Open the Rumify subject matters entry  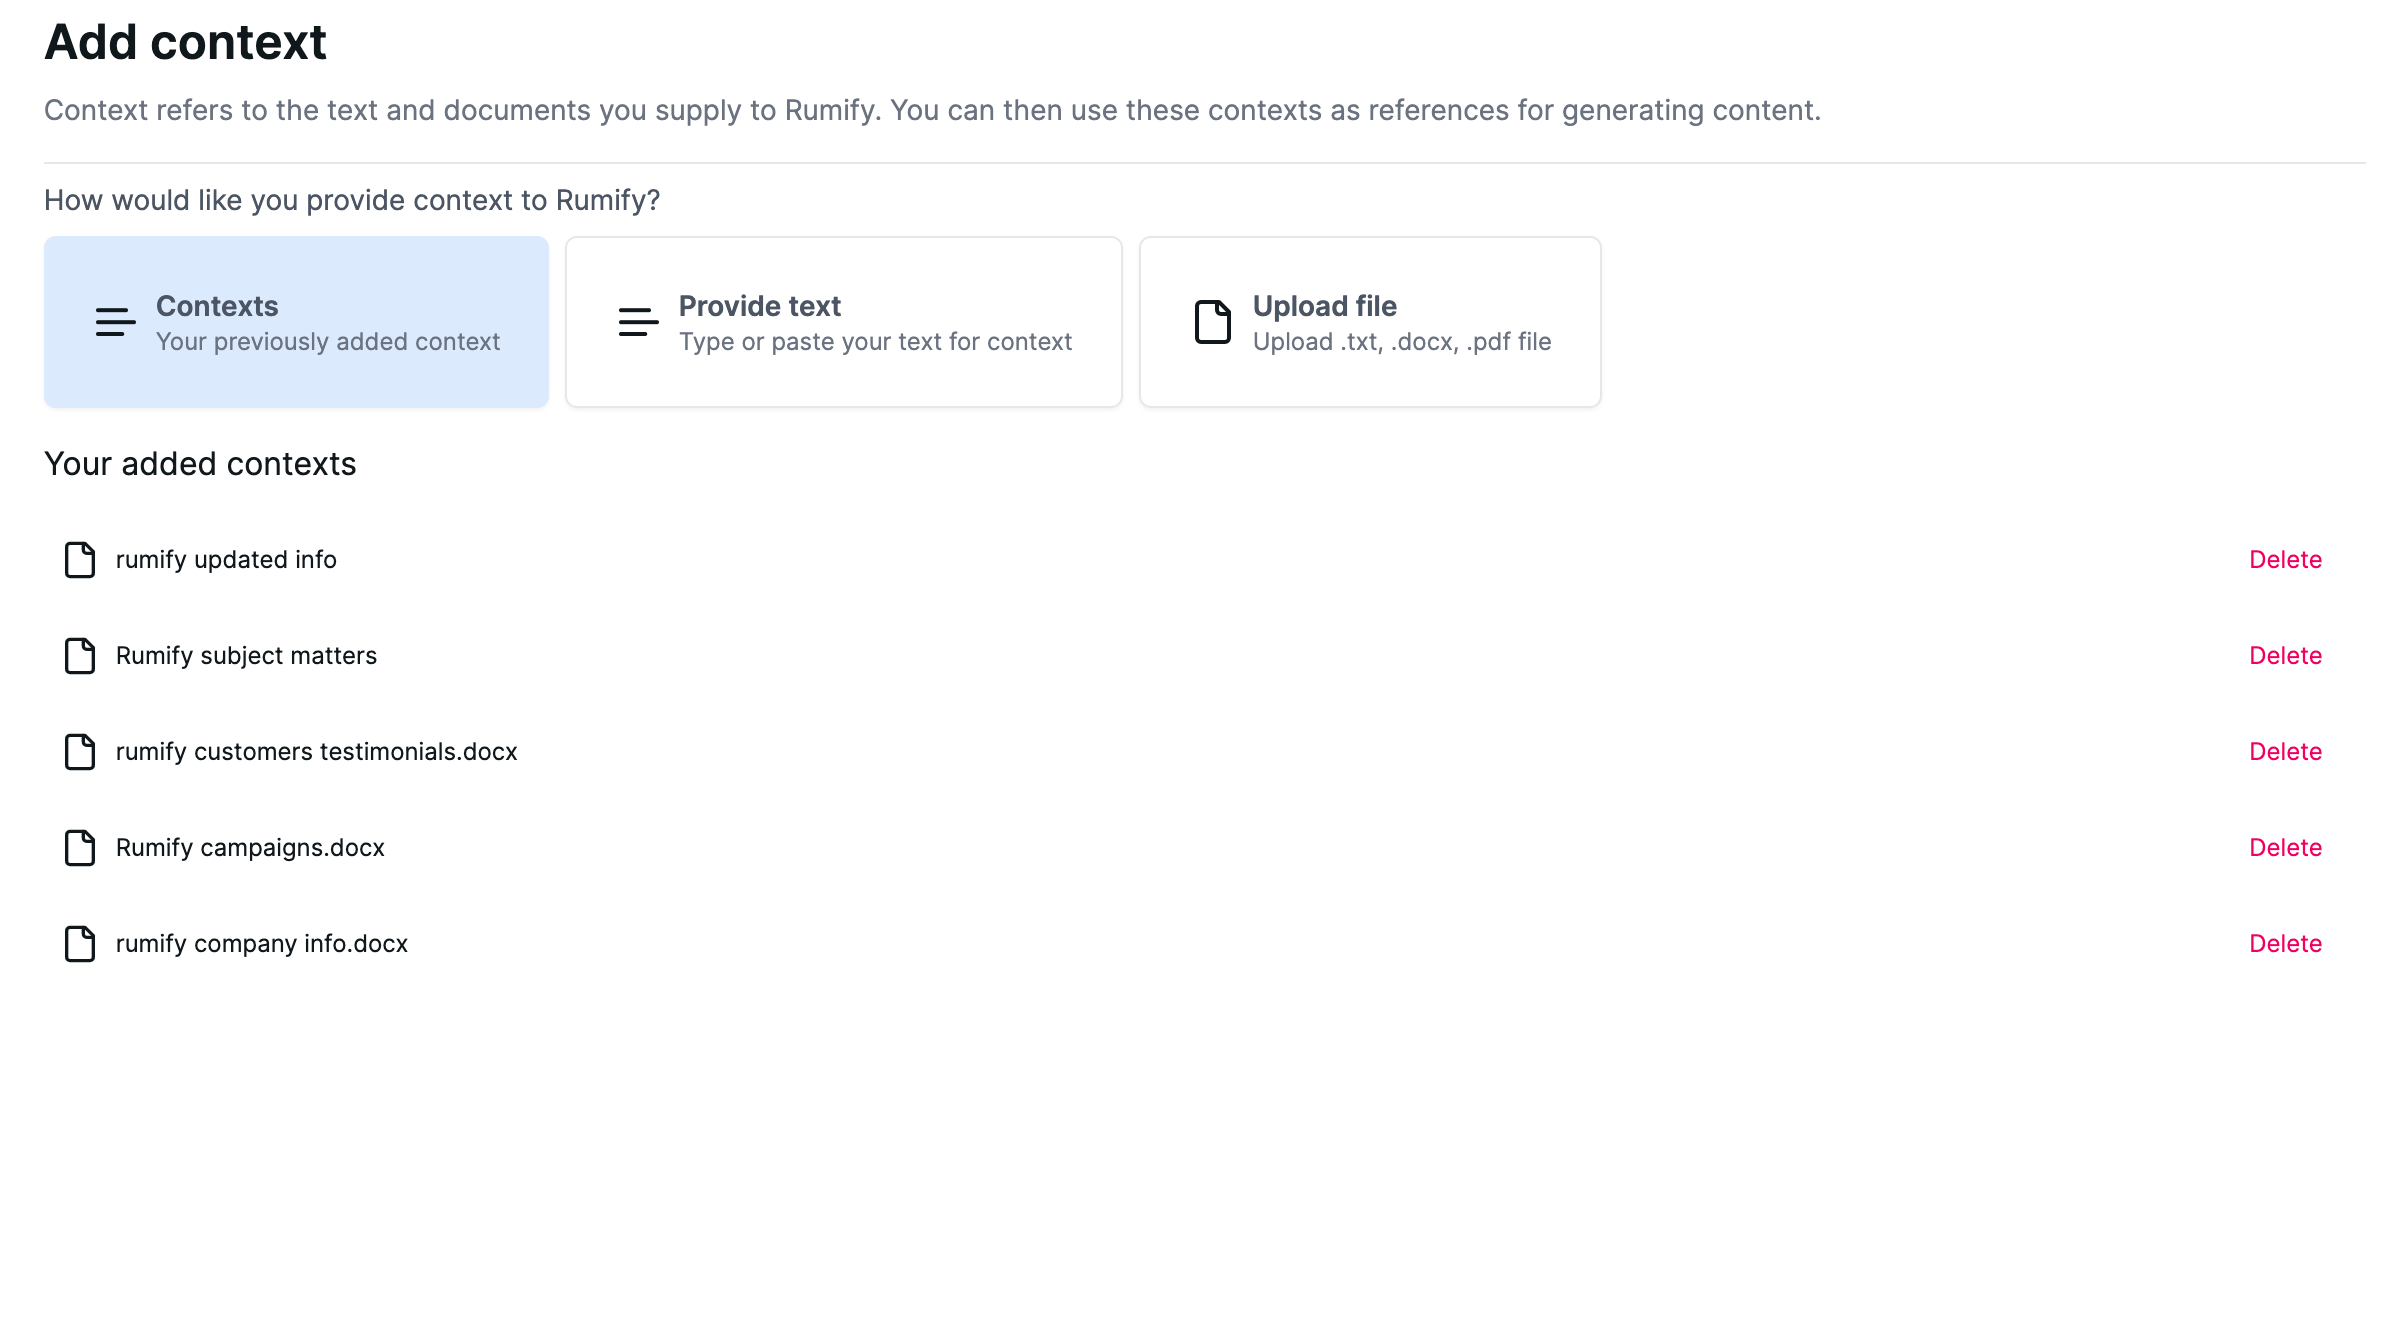pyautogui.click(x=246, y=656)
